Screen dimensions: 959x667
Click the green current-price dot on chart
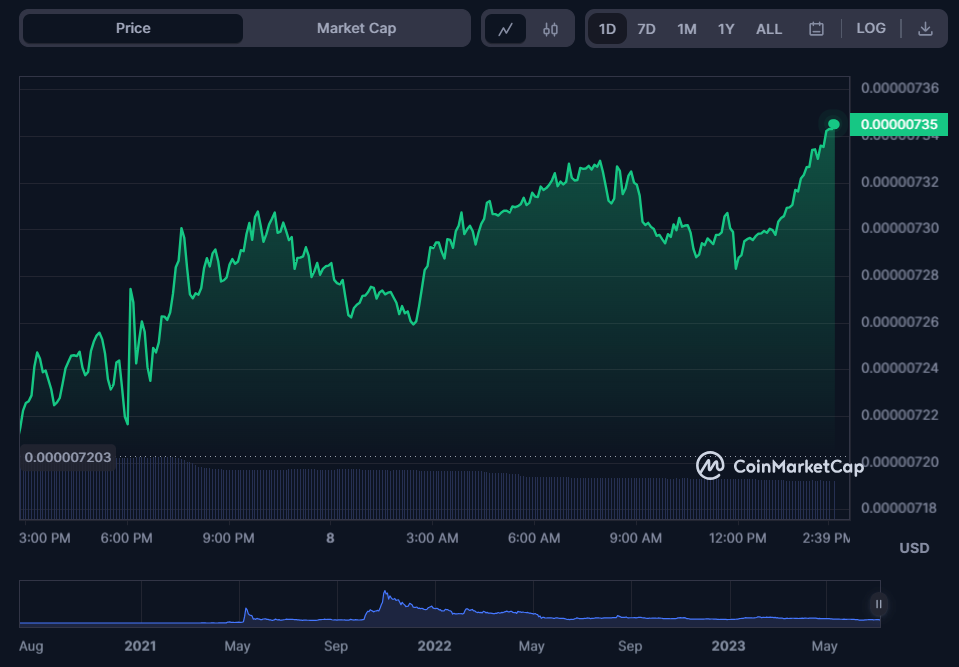point(834,124)
